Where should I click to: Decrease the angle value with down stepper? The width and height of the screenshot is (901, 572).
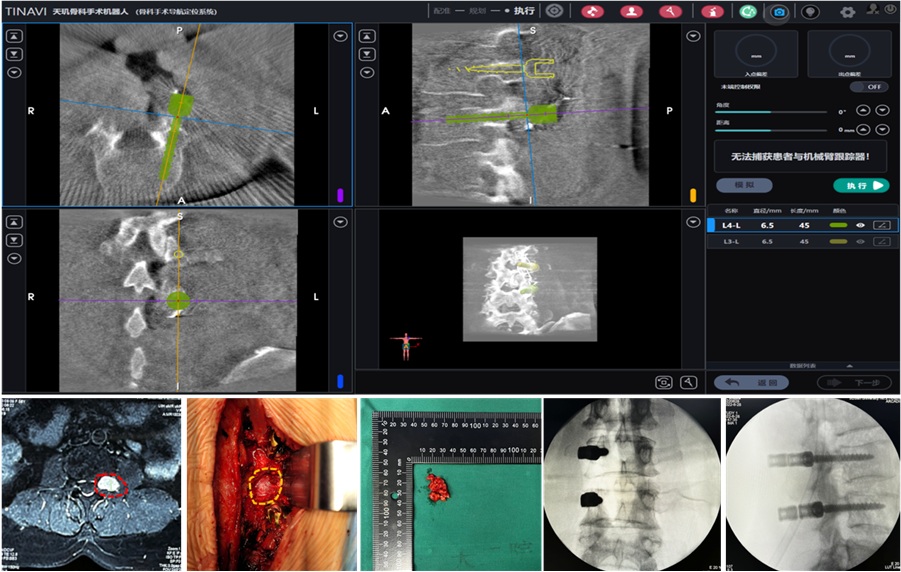pos(882,110)
